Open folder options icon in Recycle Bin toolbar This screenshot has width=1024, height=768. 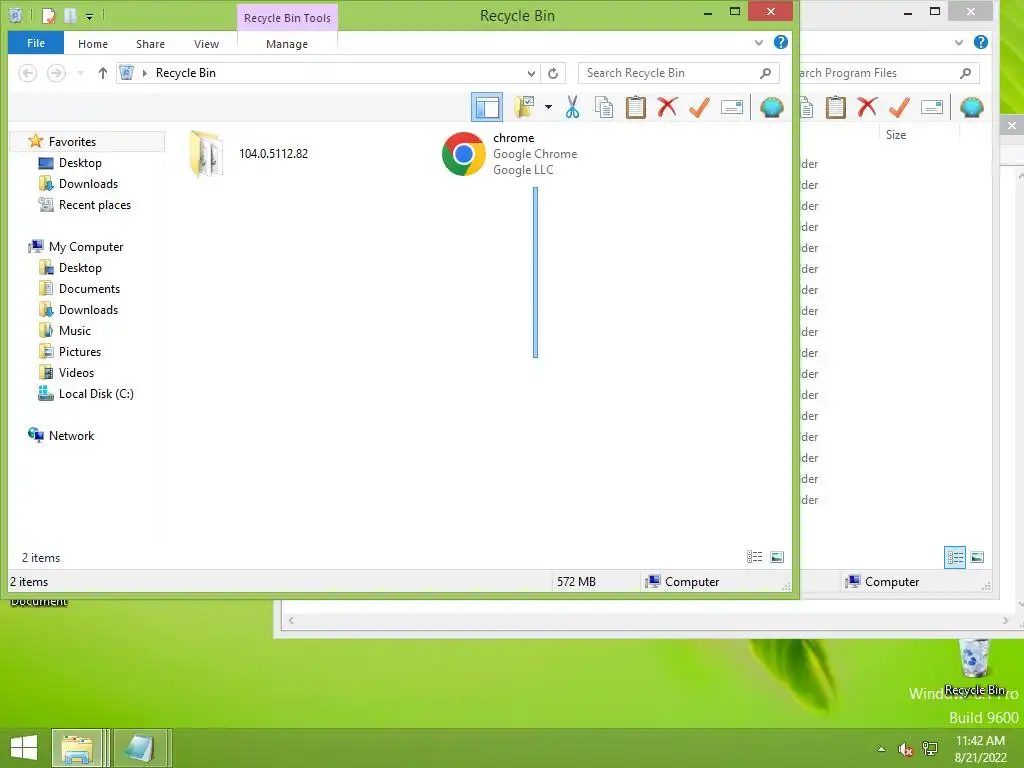pyautogui.click(x=524, y=106)
